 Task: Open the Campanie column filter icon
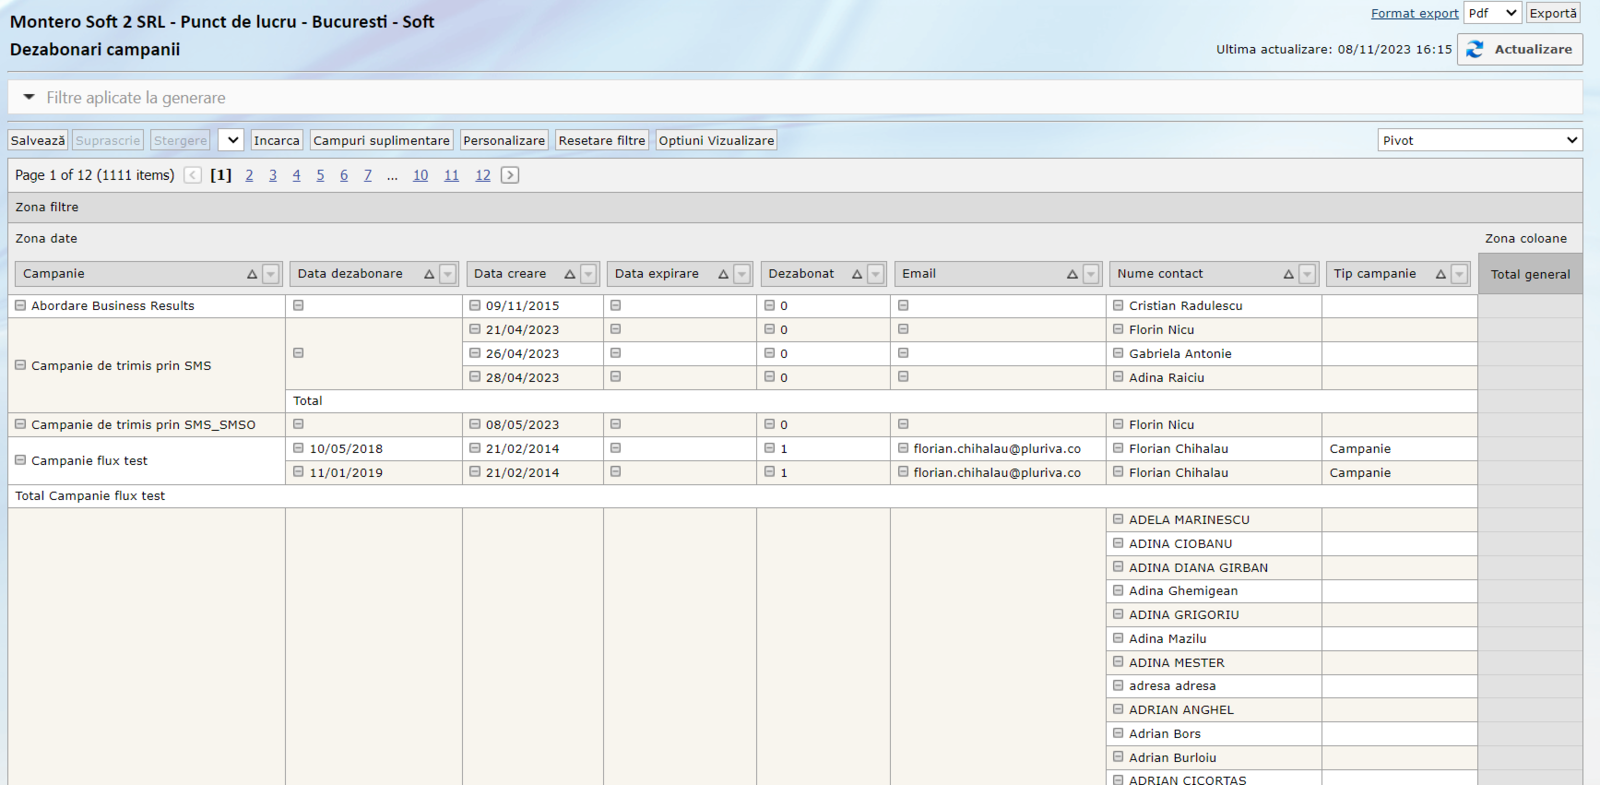270,274
